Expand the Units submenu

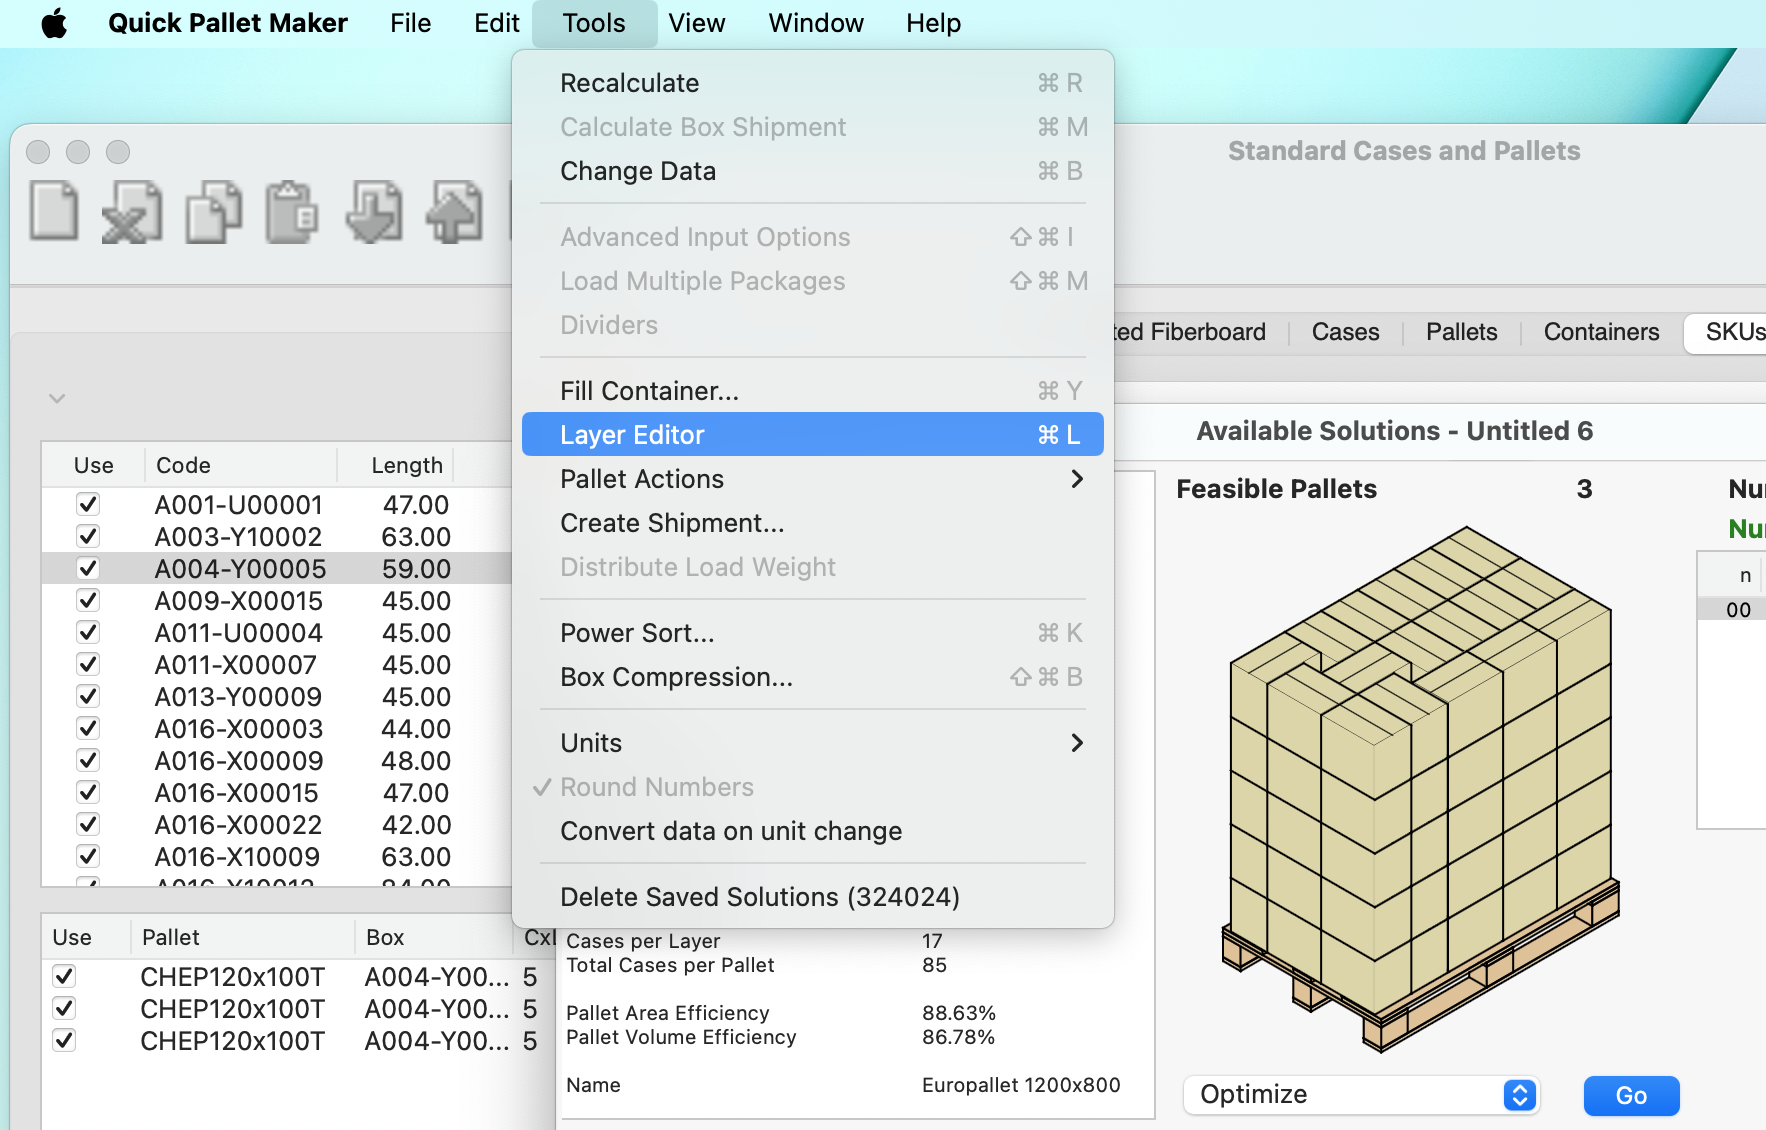click(813, 743)
